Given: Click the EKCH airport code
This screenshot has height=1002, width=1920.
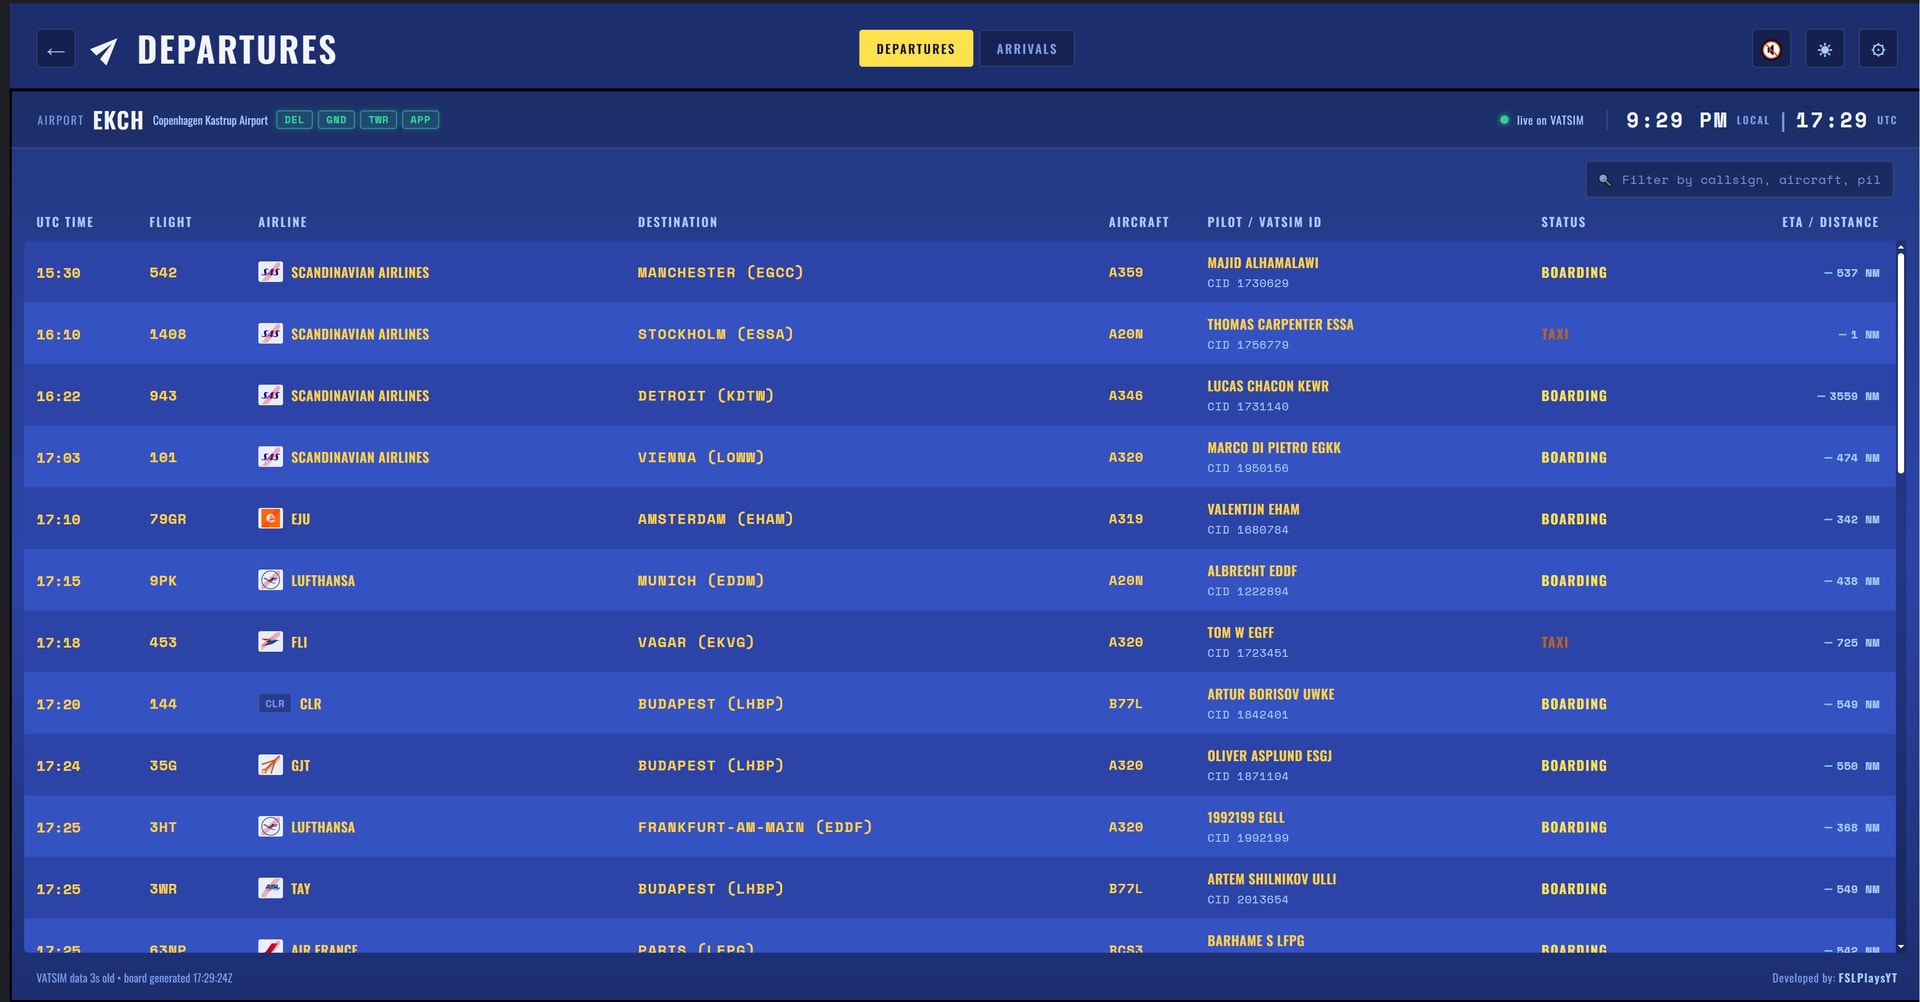Looking at the screenshot, I should click(118, 120).
